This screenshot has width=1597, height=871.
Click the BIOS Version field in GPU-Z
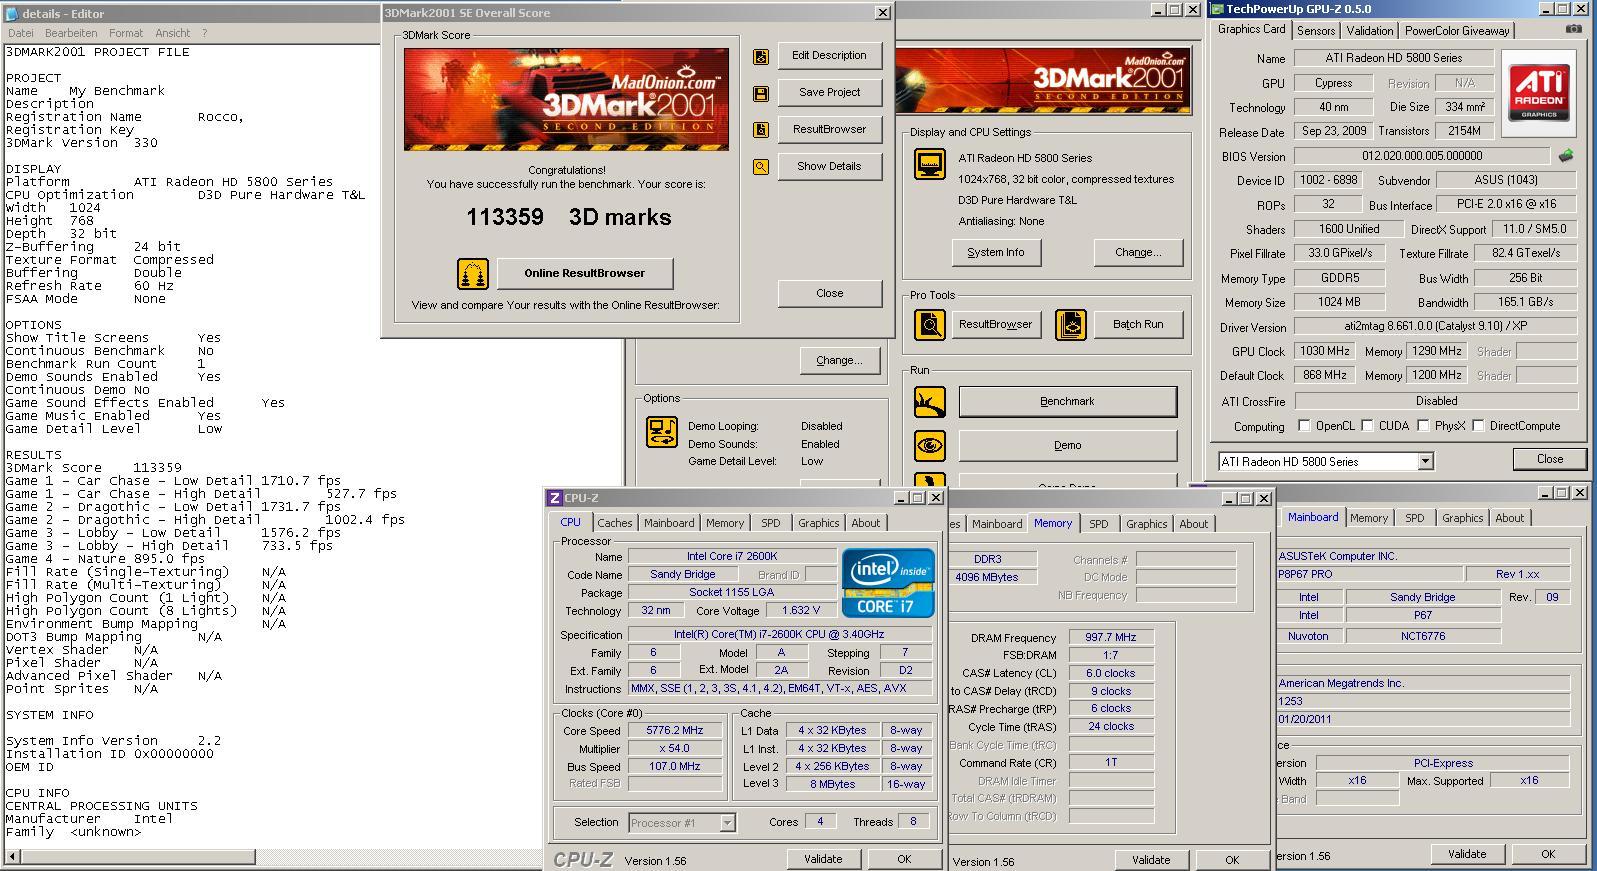[1421, 156]
